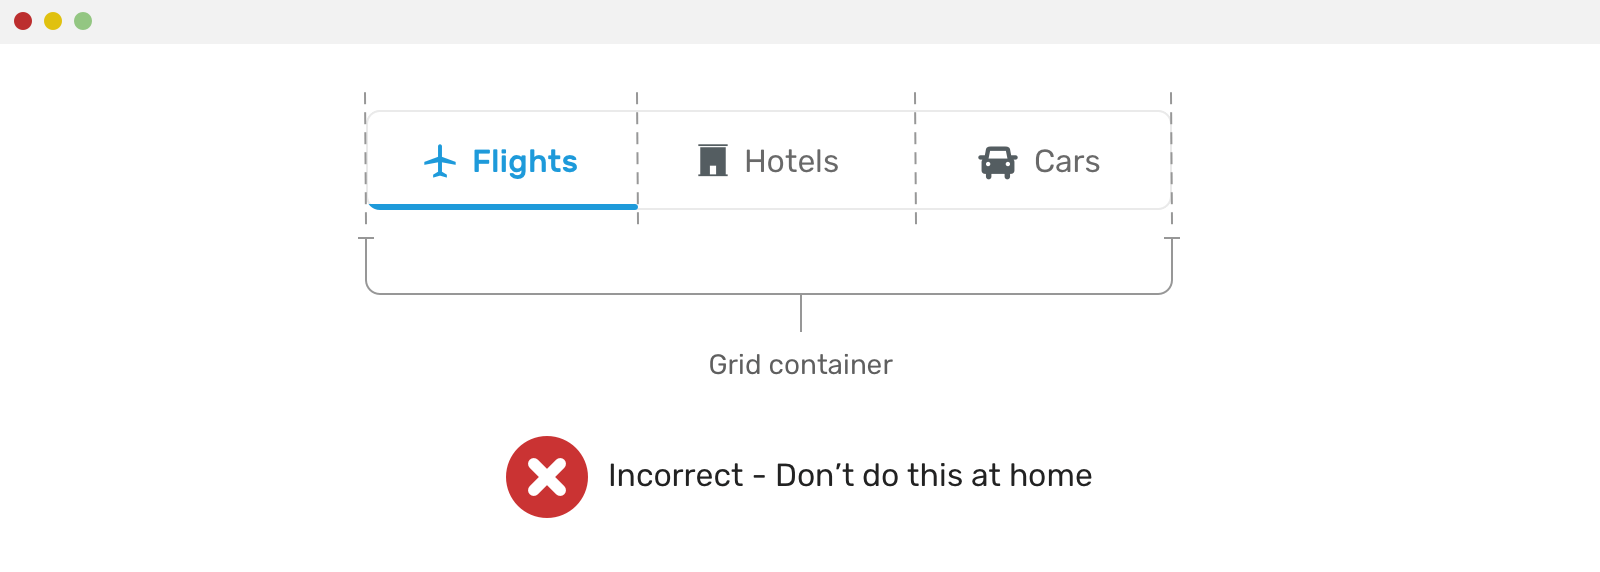Image resolution: width=1600 pixels, height=572 pixels.
Task: Click the horizontal bracket line under the tabs
Action: pyautogui.click(x=600, y=294)
